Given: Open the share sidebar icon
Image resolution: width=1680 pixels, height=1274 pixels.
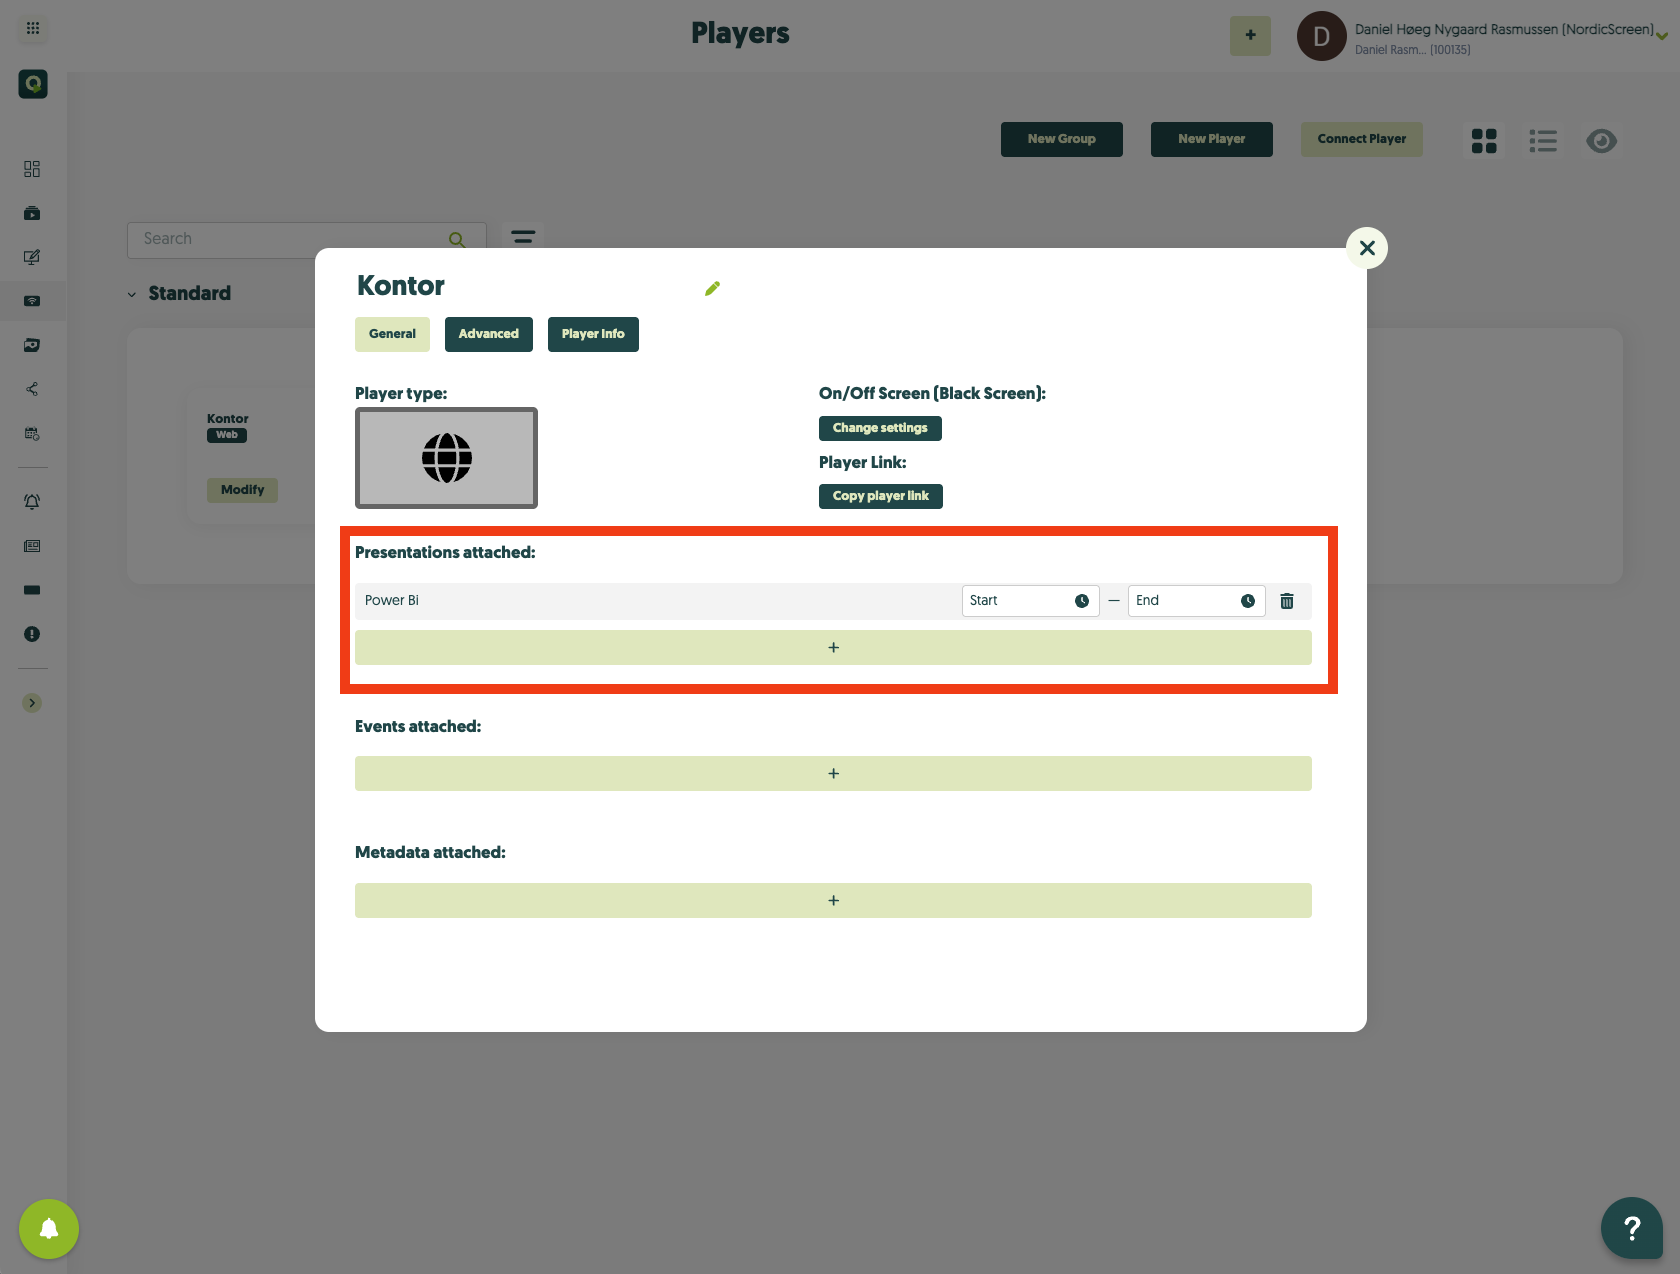Looking at the screenshot, I should coord(32,389).
